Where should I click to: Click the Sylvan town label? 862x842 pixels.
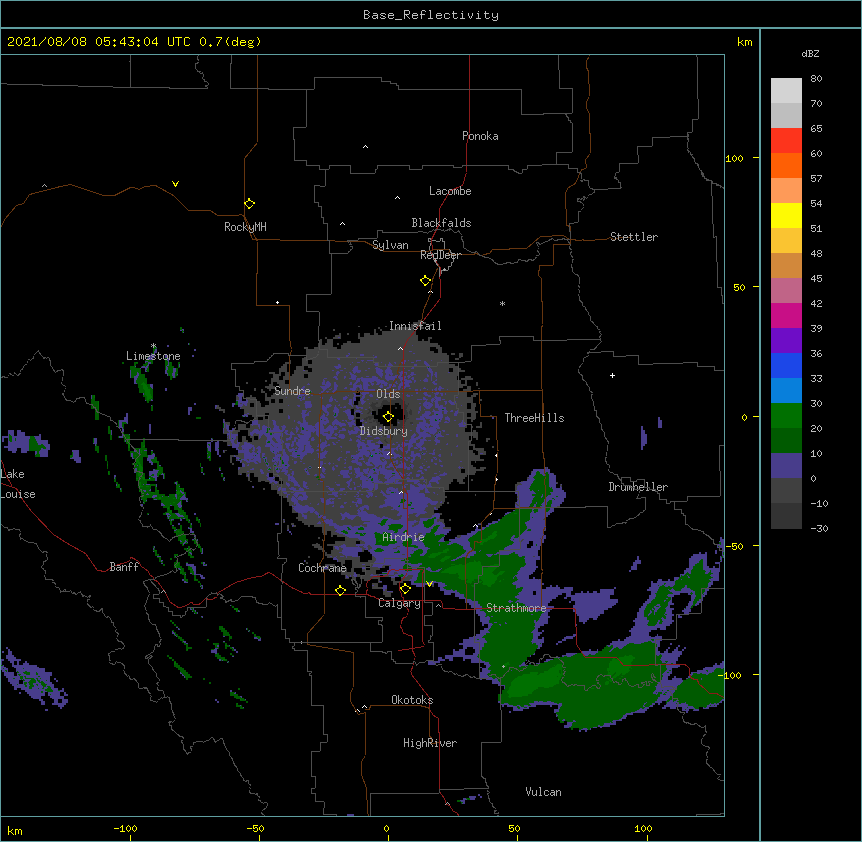(390, 245)
